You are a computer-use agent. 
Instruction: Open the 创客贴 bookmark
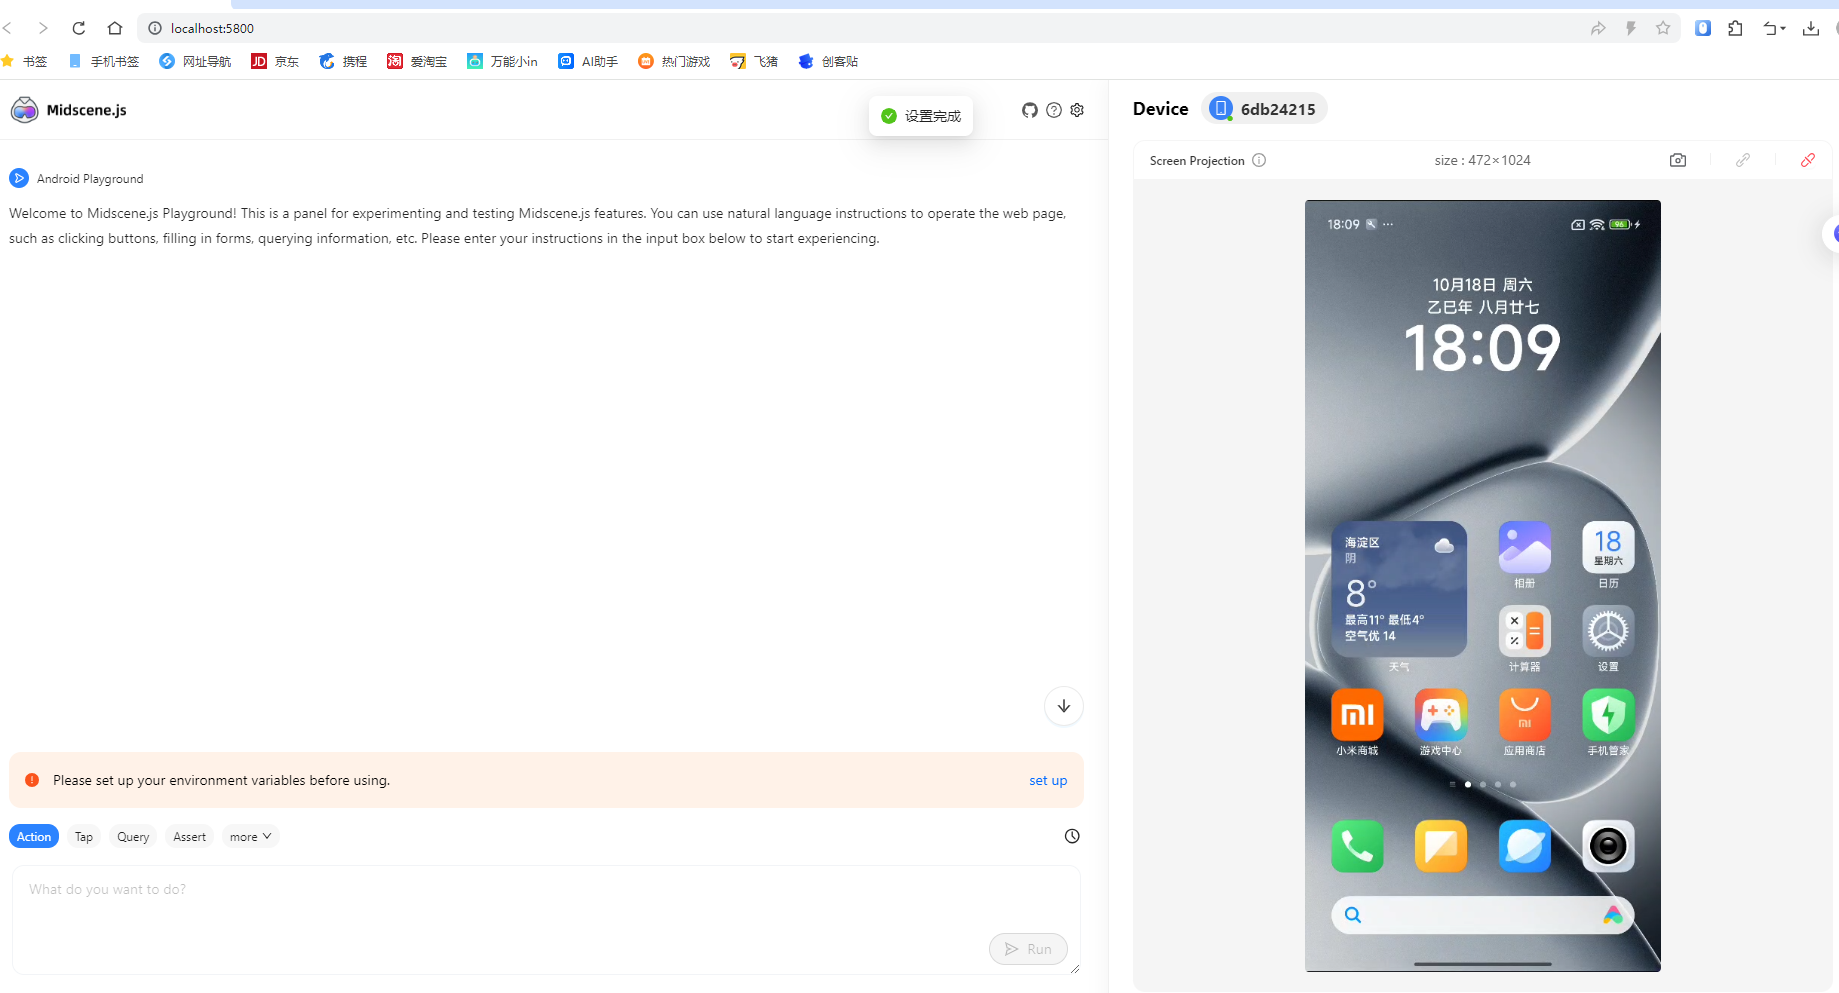point(828,61)
